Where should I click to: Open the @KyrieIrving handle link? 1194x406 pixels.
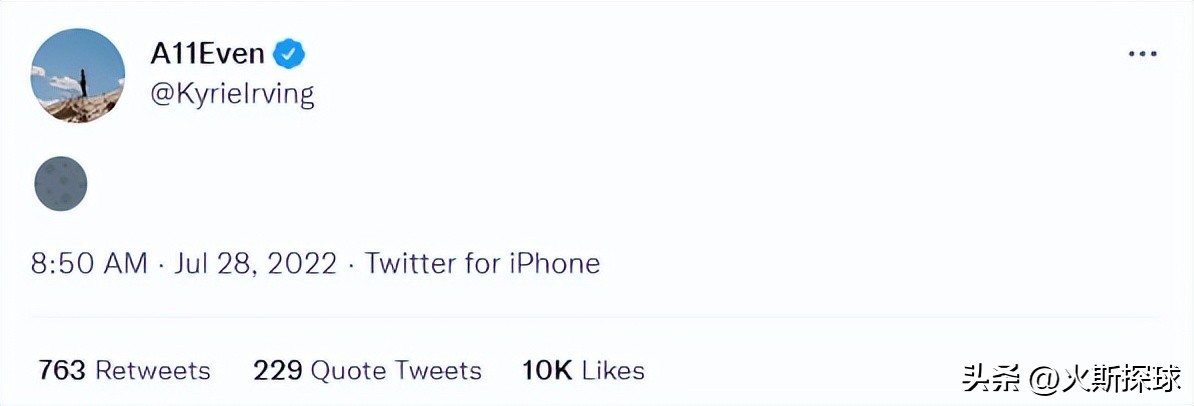pos(232,94)
